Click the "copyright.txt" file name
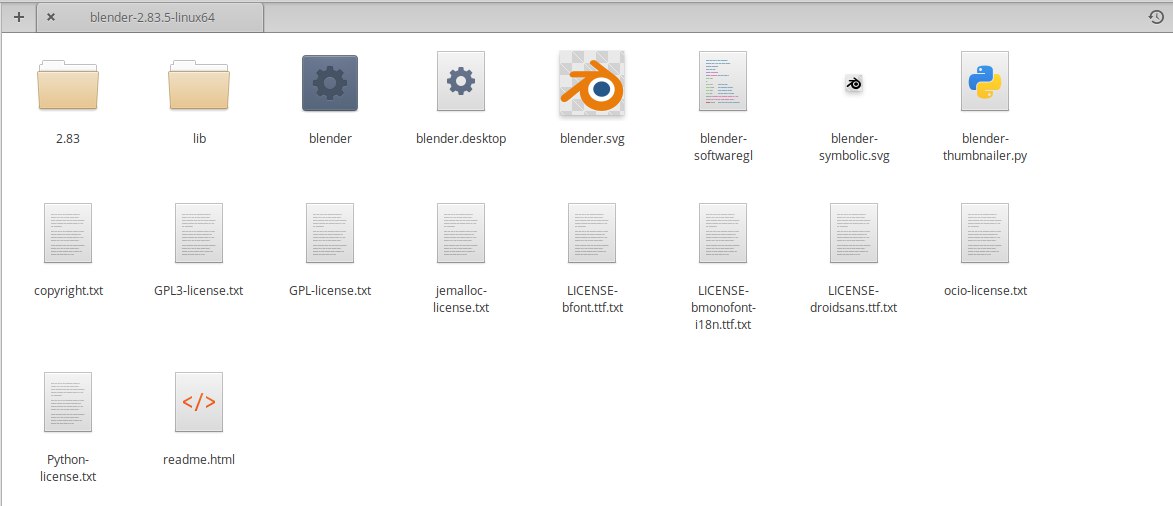Viewport: 1173px width, 506px height. [x=68, y=290]
